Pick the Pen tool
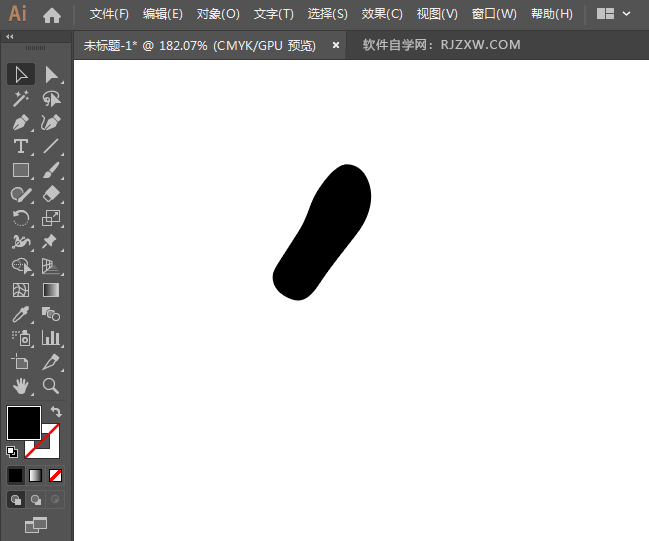Screen dimensions: 649x541 [21, 122]
